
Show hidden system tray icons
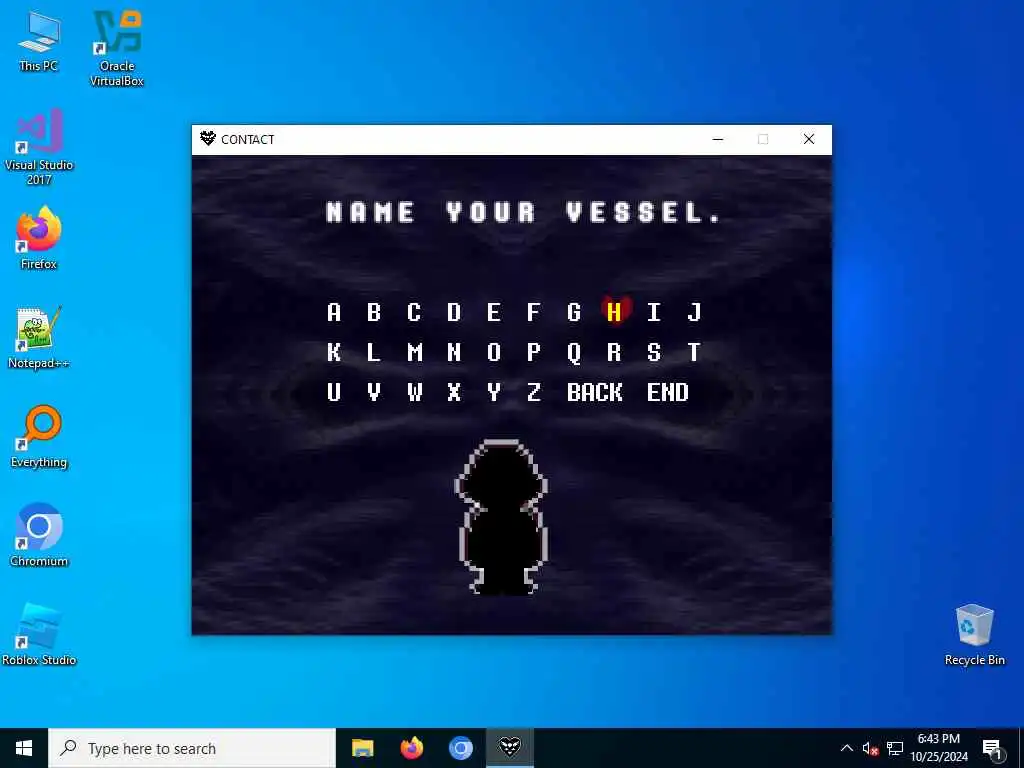click(x=846, y=748)
